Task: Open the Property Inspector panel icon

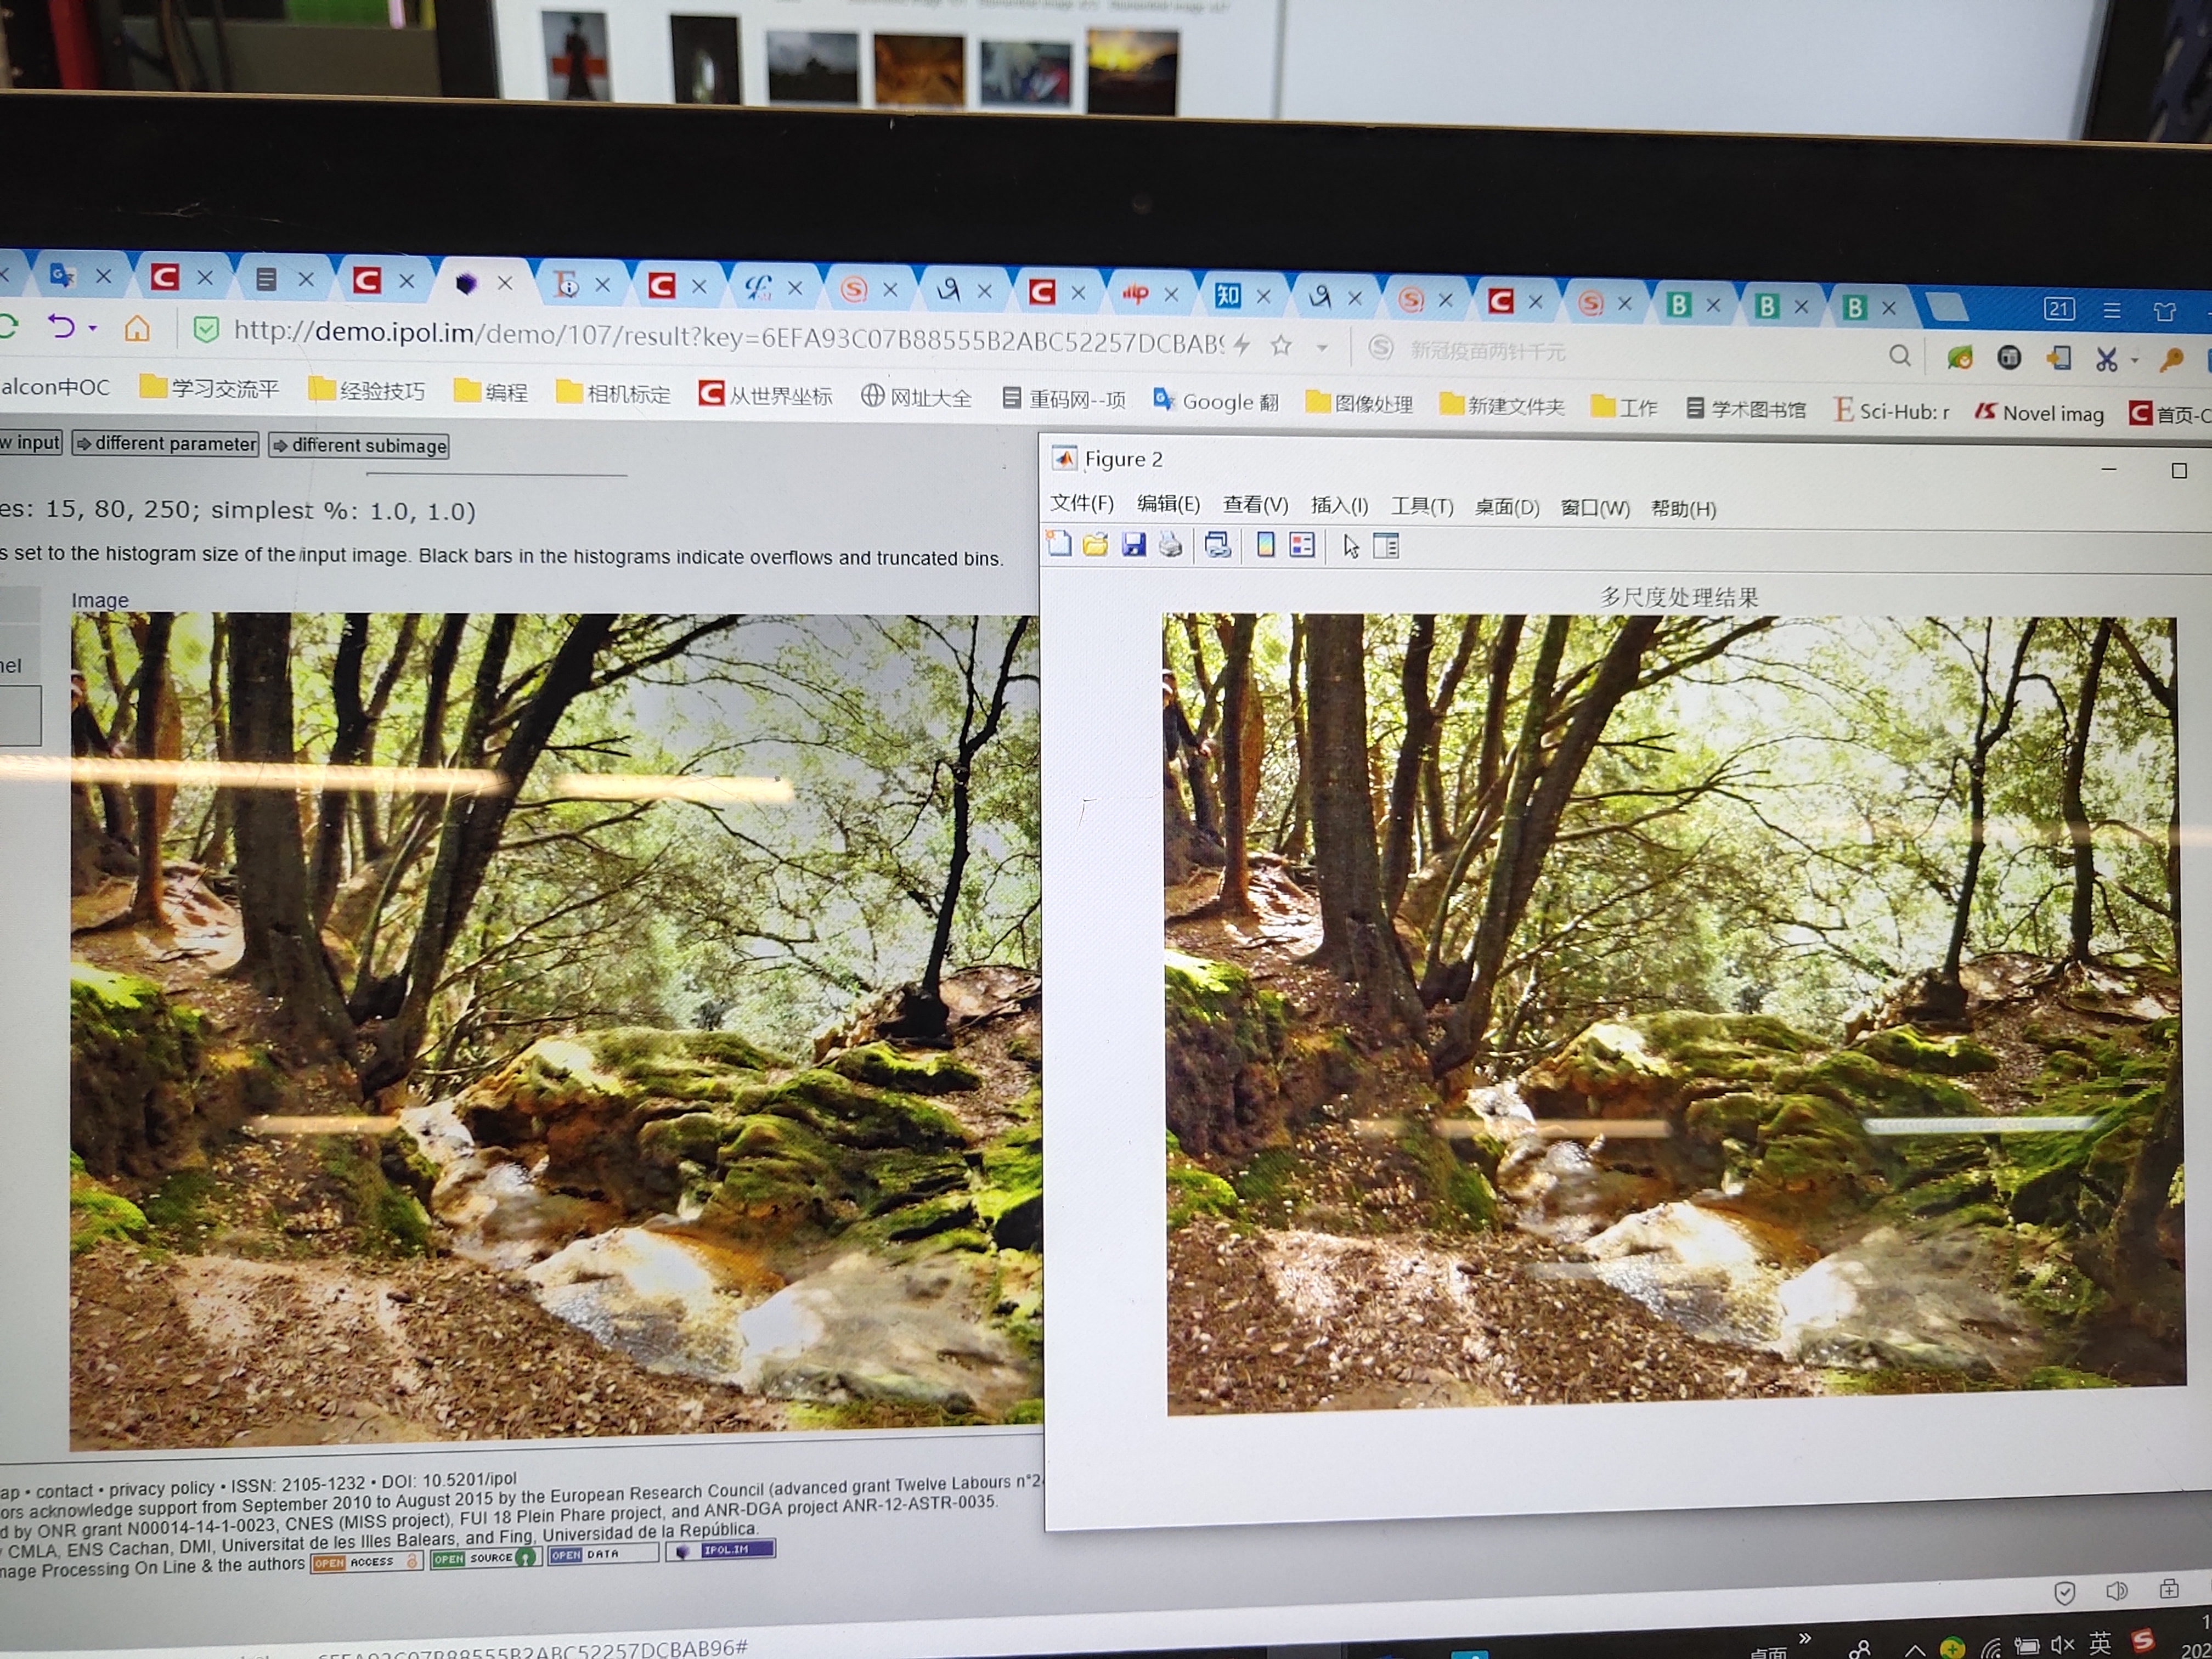Action: pyautogui.click(x=1386, y=547)
